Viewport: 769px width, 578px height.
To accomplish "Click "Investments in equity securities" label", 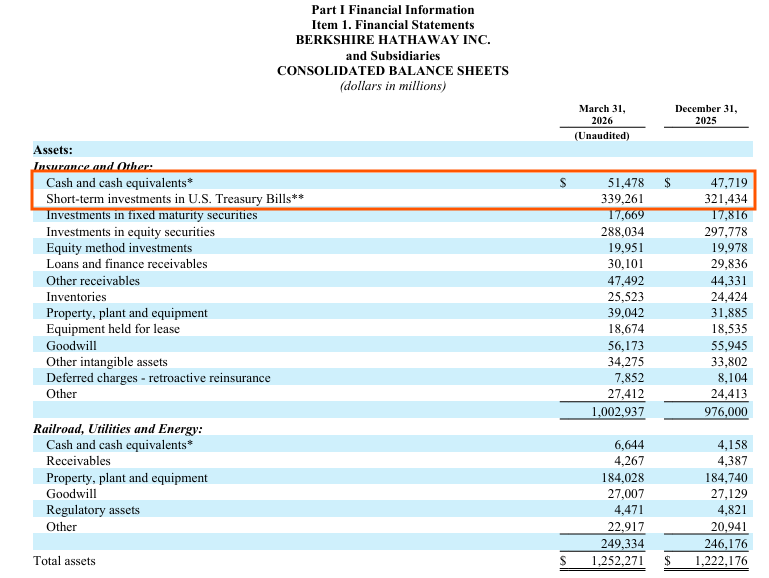I will (130, 231).
